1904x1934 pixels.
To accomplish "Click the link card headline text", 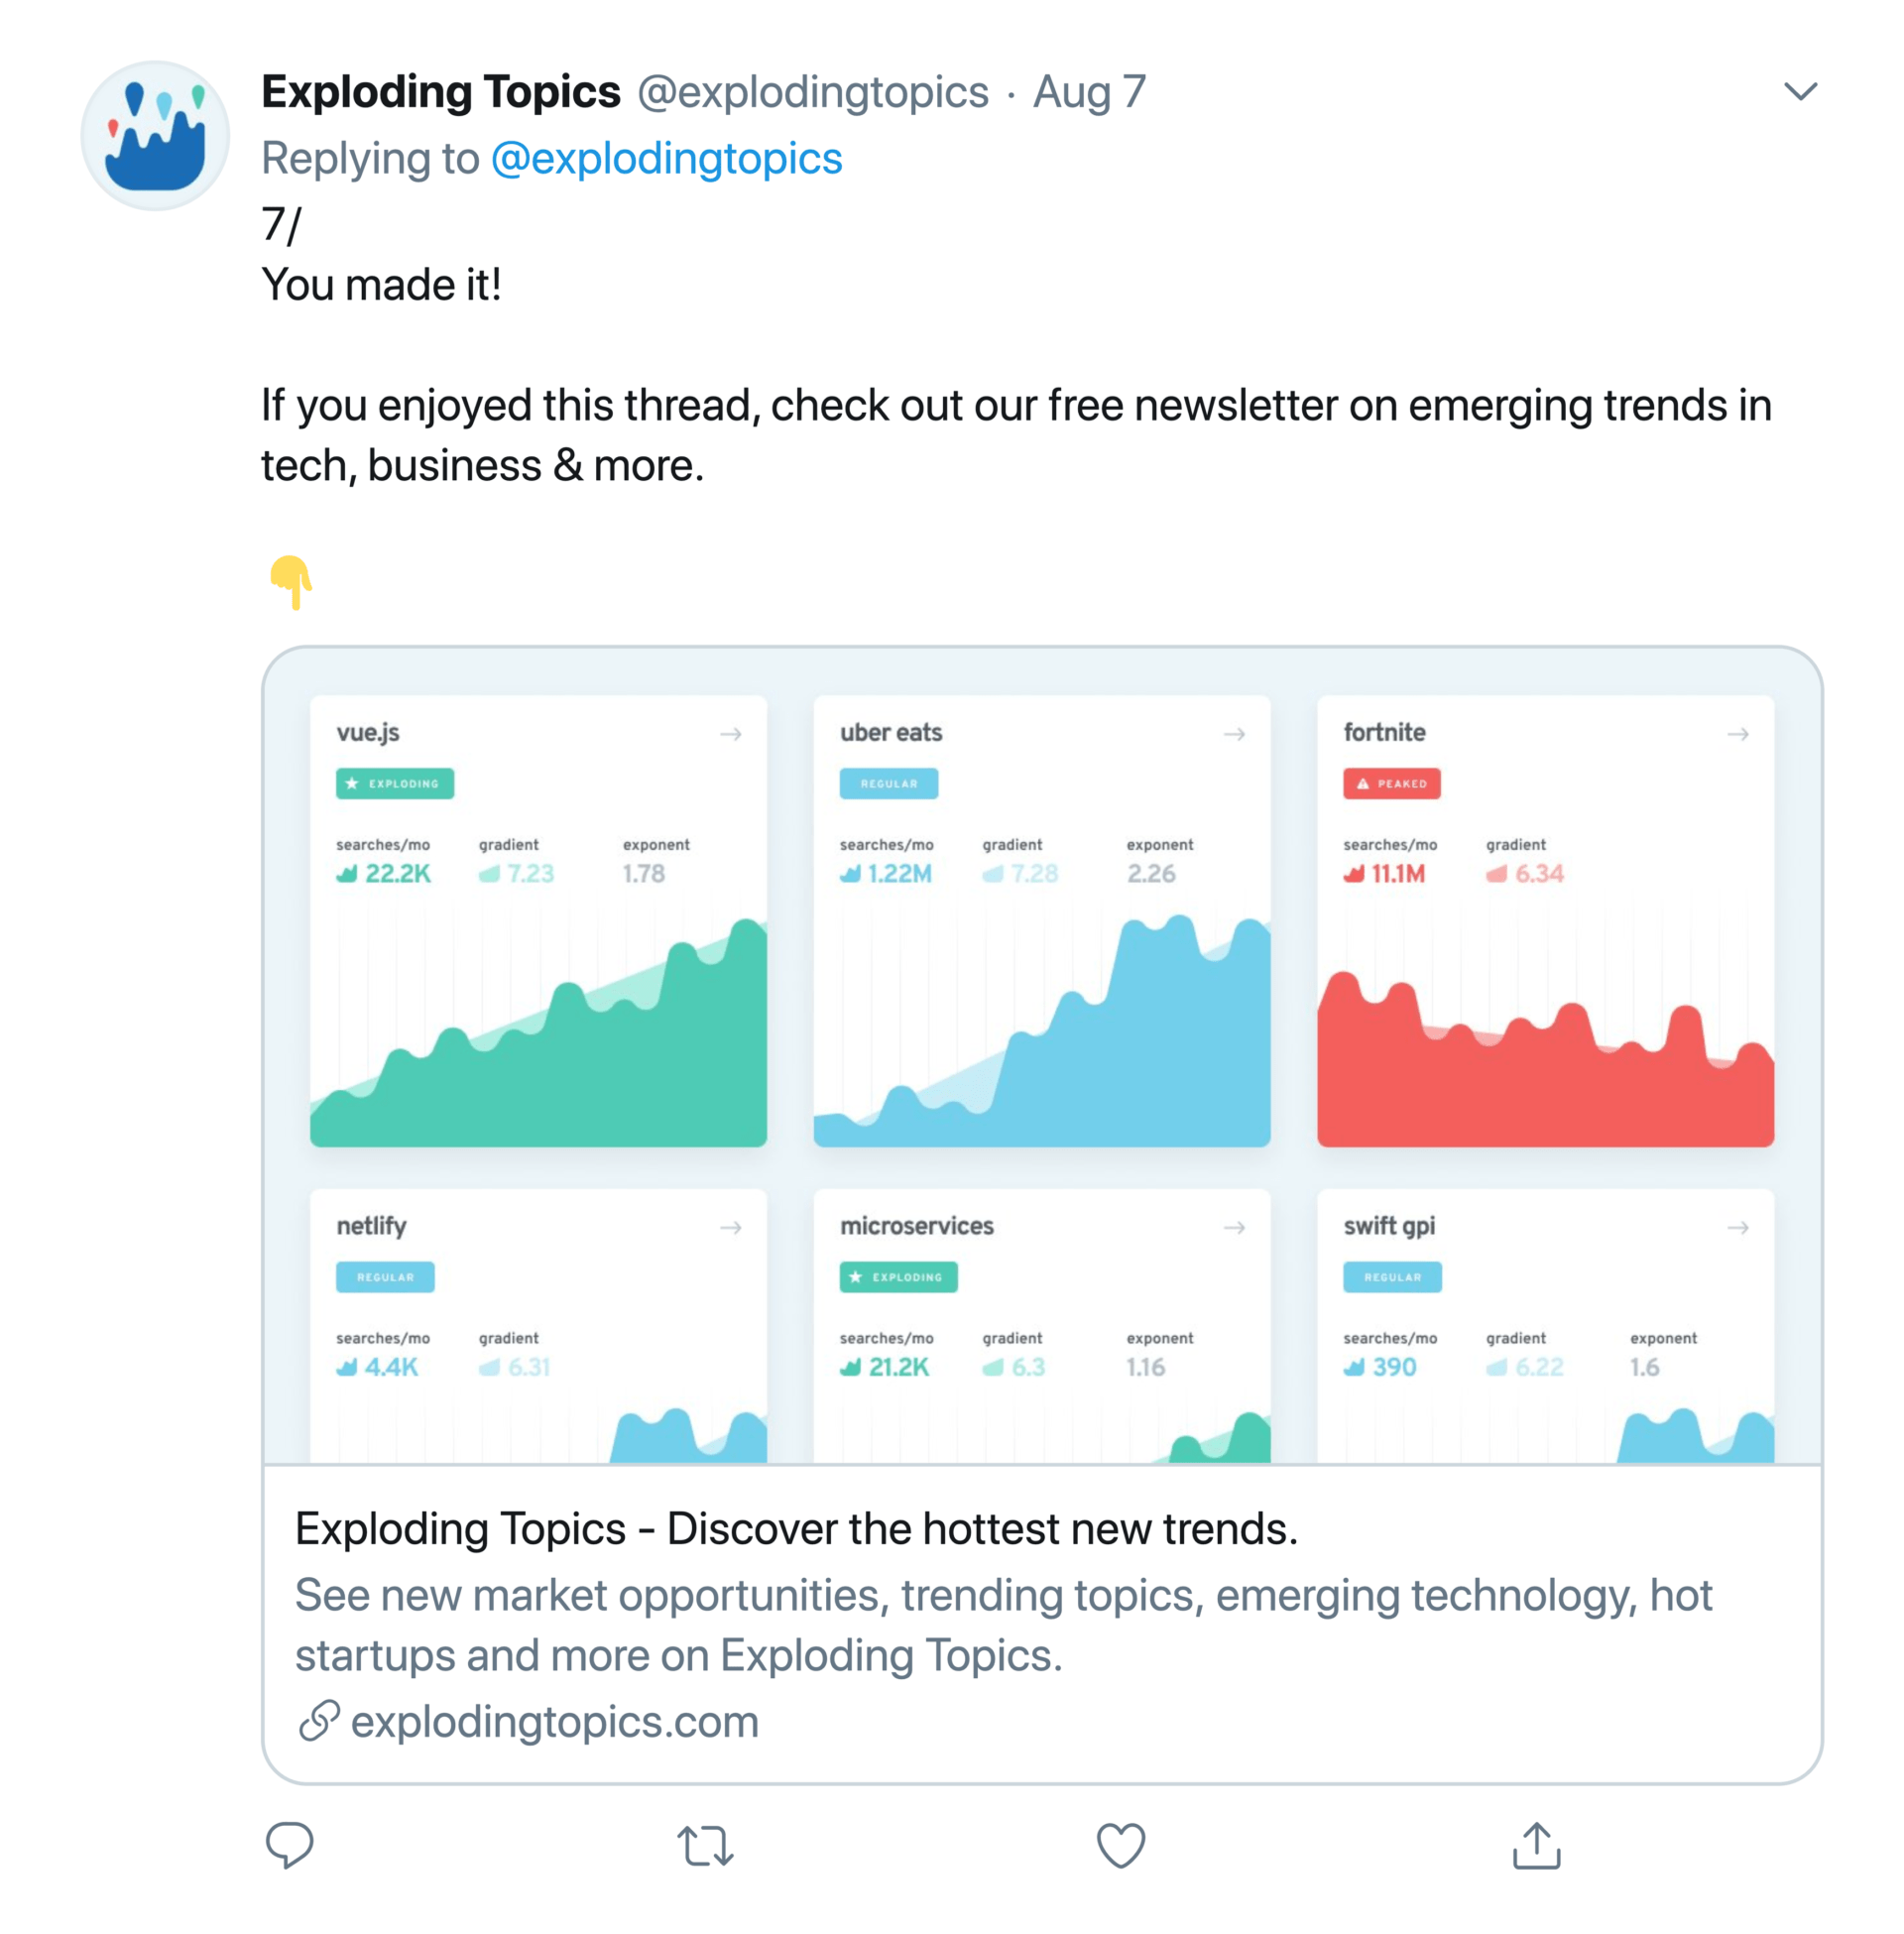I will 796,1529.
